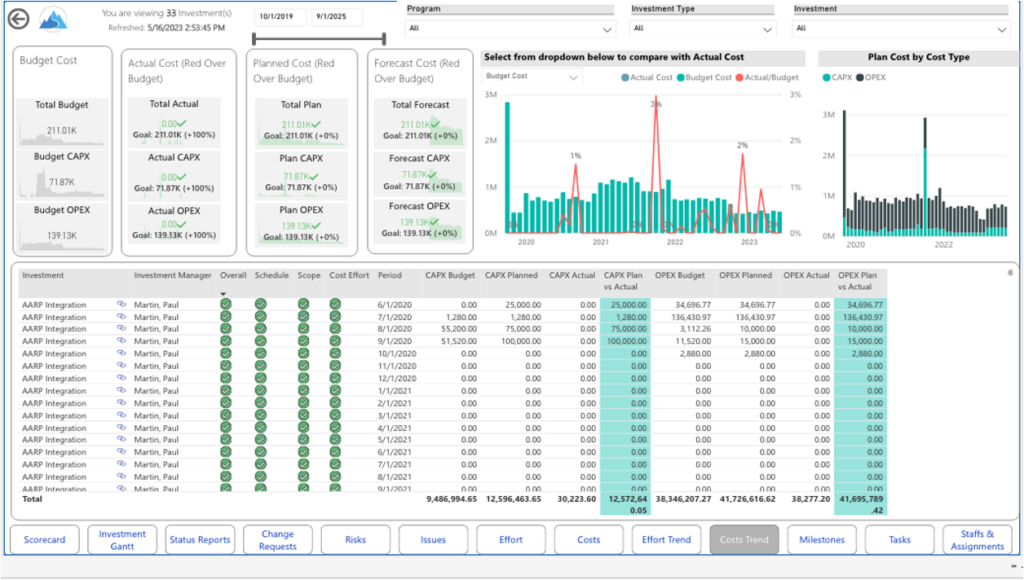Click Schedule status check icon for 5/1/2021 row

(x=261, y=440)
